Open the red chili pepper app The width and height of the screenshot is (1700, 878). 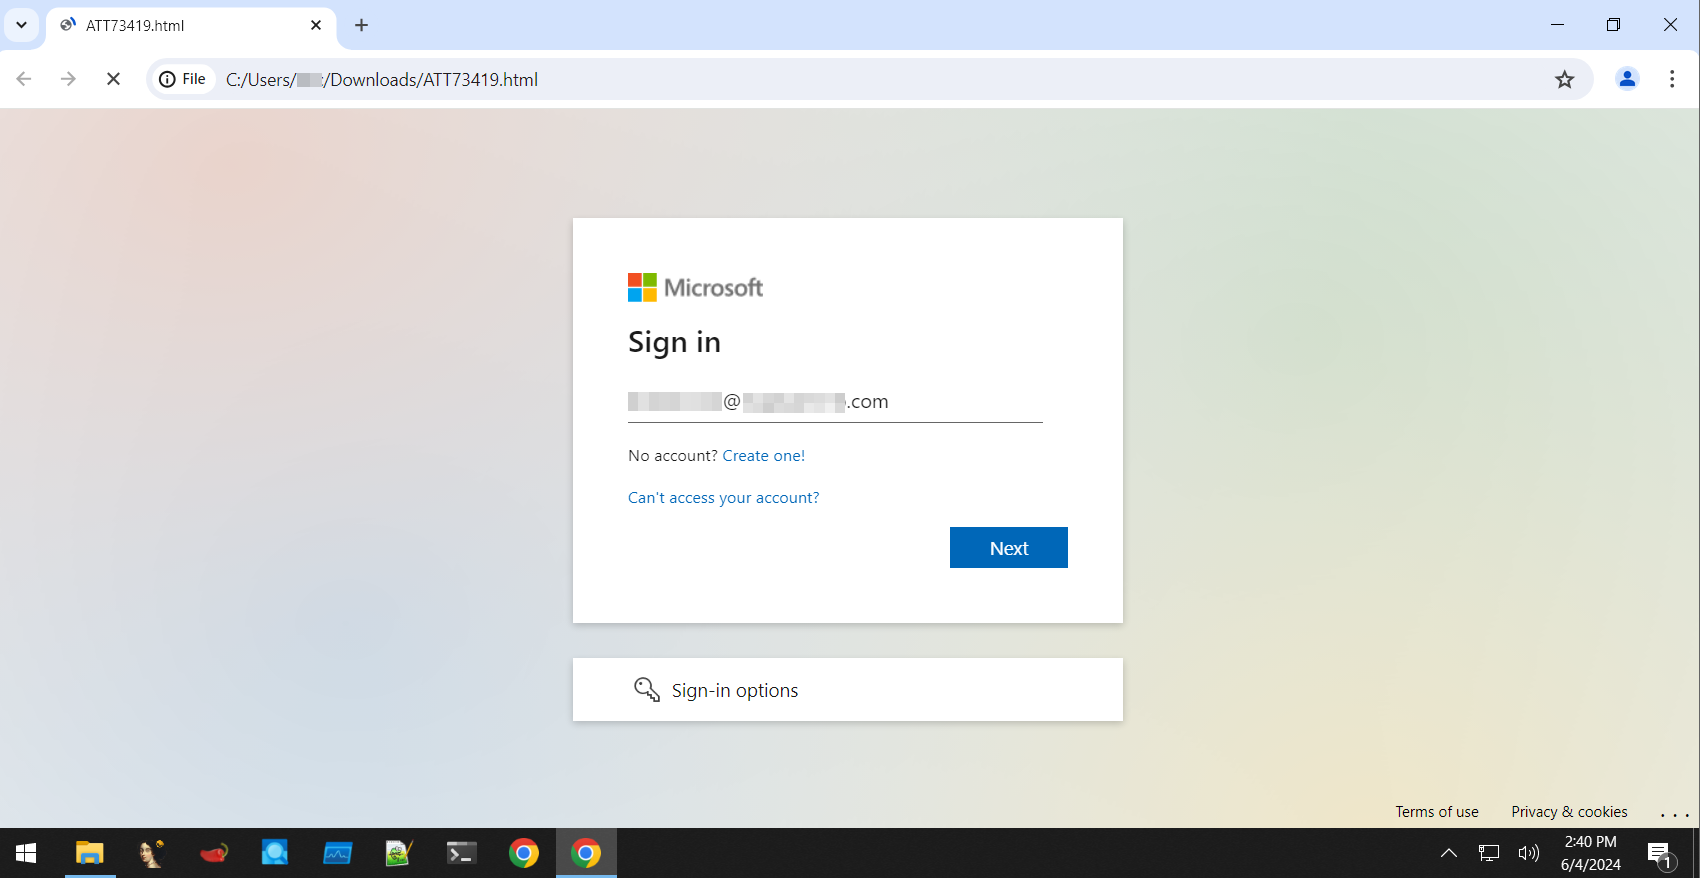[214, 853]
